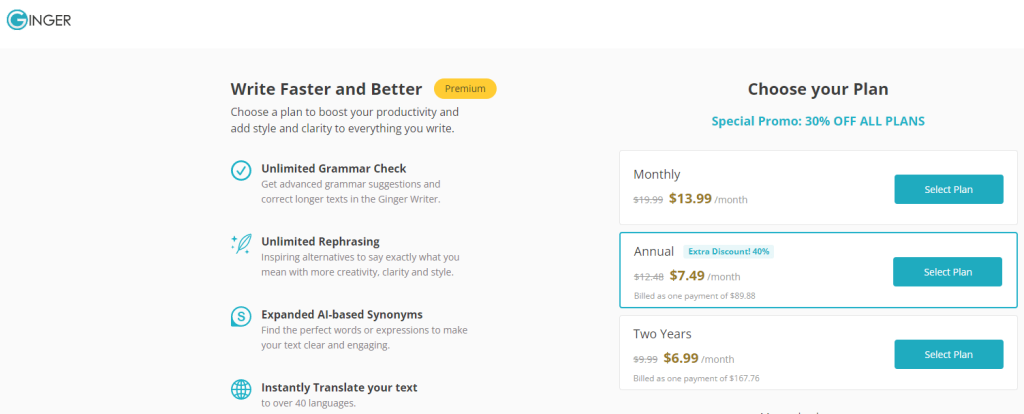The width and height of the screenshot is (1024, 414).
Task: Click the Unlimited Grammar Check heading
Action: [x=334, y=168]
